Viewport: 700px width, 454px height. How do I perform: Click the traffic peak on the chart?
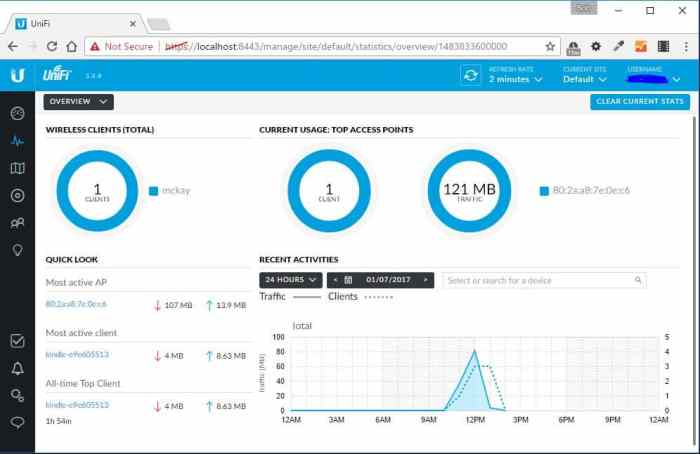[x=475, y=351]
